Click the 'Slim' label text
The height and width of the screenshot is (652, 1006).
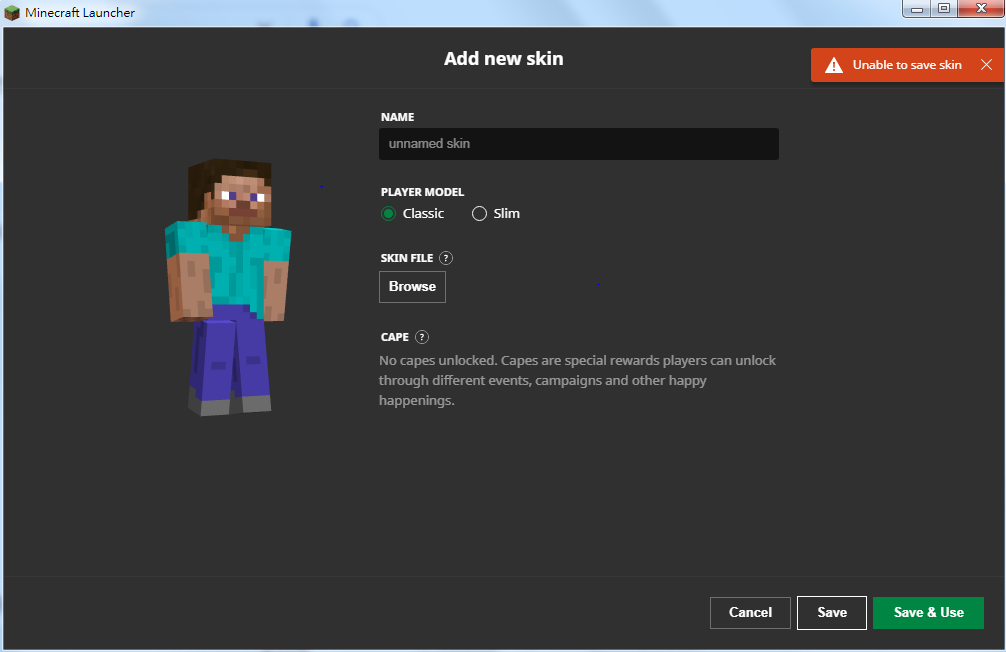(506, 213)
